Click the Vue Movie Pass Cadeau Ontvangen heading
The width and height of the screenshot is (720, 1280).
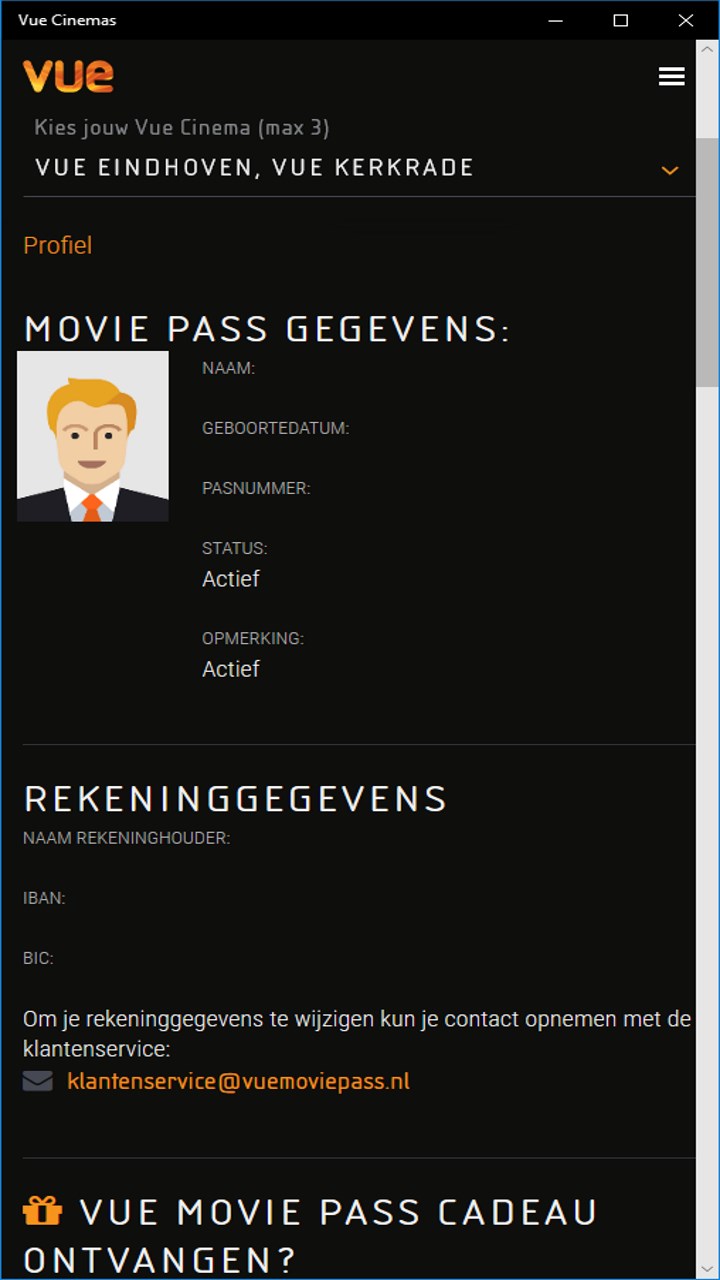(310, 1235)
